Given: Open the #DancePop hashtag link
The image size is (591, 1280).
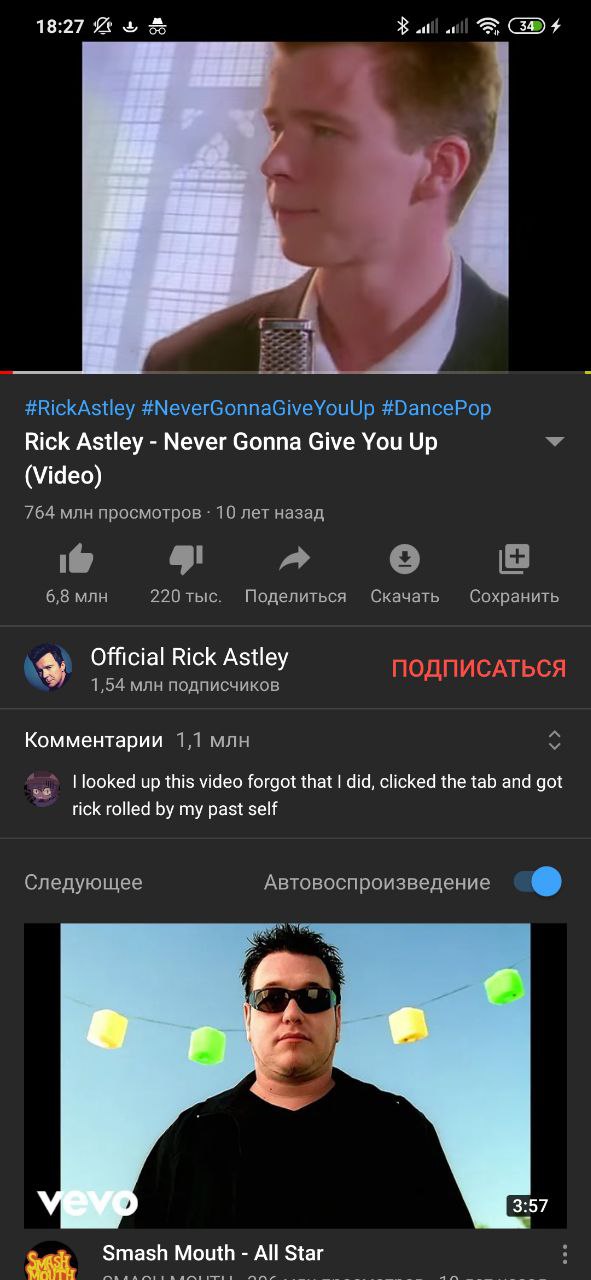Looking at the screenshot, I should [x=436, y=408].
